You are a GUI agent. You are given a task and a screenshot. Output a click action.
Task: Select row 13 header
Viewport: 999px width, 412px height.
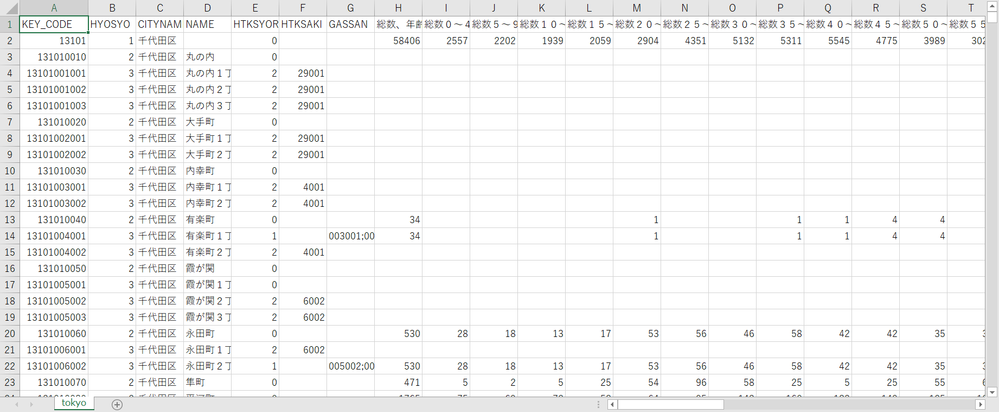pos(10,220)
